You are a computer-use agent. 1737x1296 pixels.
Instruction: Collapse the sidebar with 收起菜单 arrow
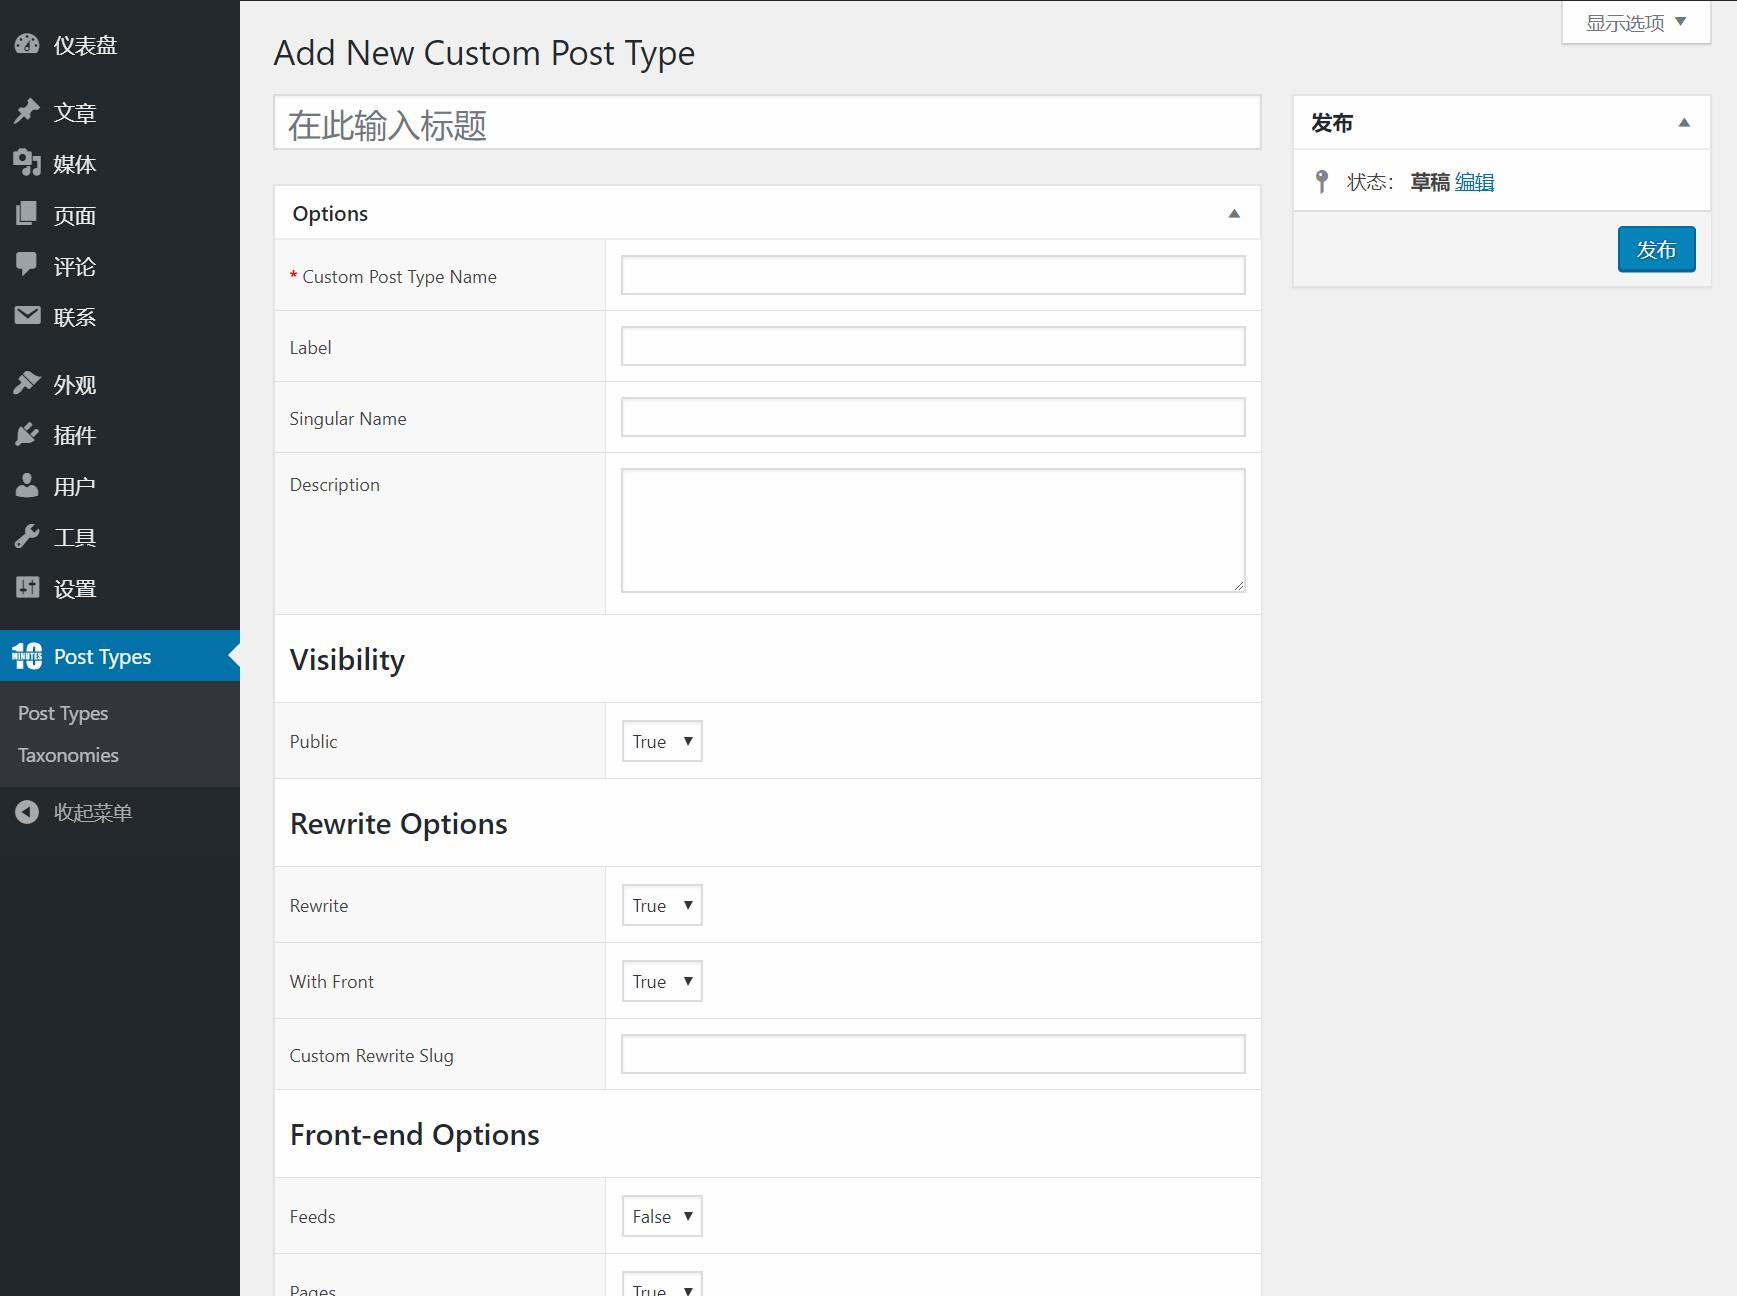pos(27,813)
